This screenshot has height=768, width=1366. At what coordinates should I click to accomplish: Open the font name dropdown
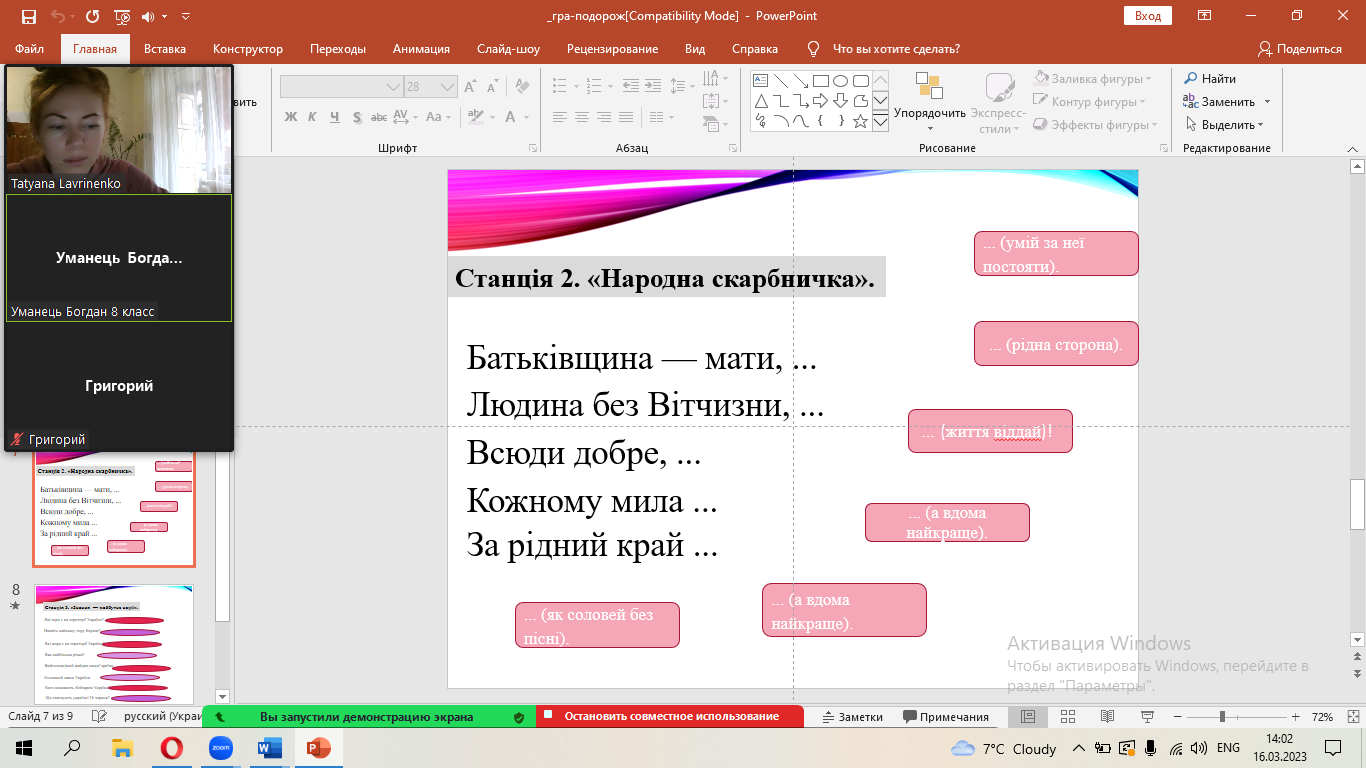(x=393, y=87)
